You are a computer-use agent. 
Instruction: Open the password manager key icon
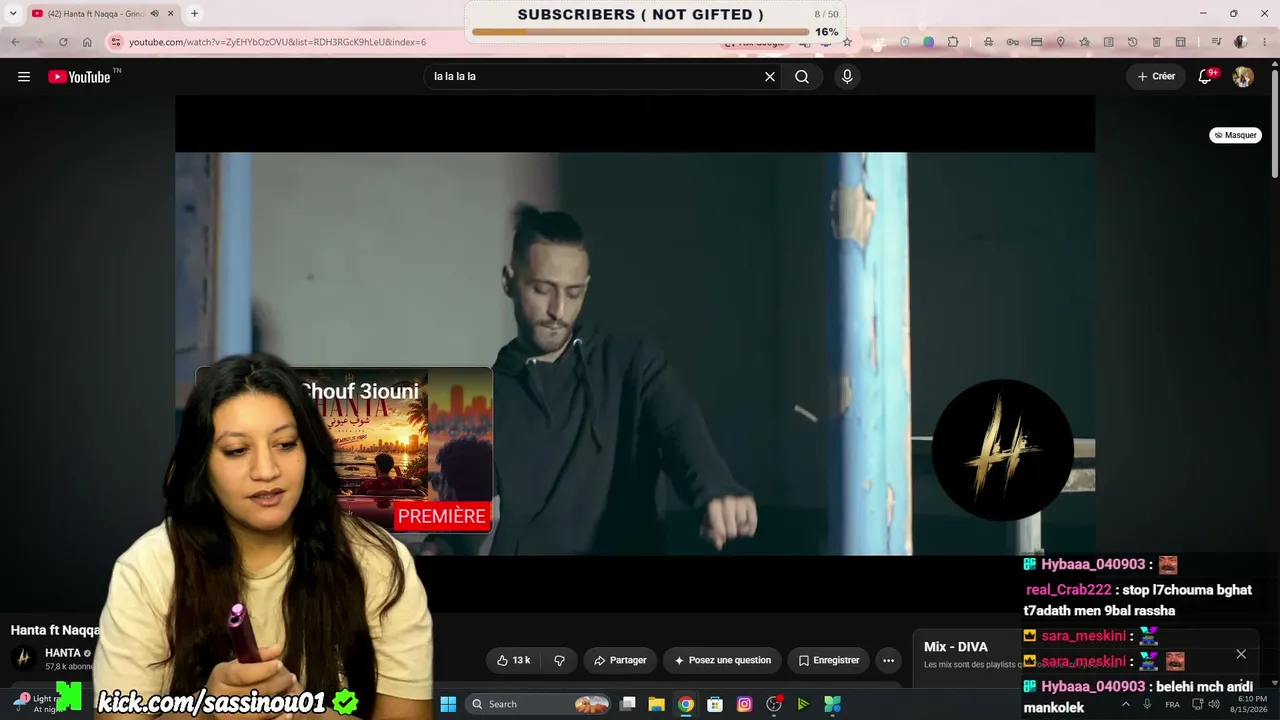tap(1012, 42)
